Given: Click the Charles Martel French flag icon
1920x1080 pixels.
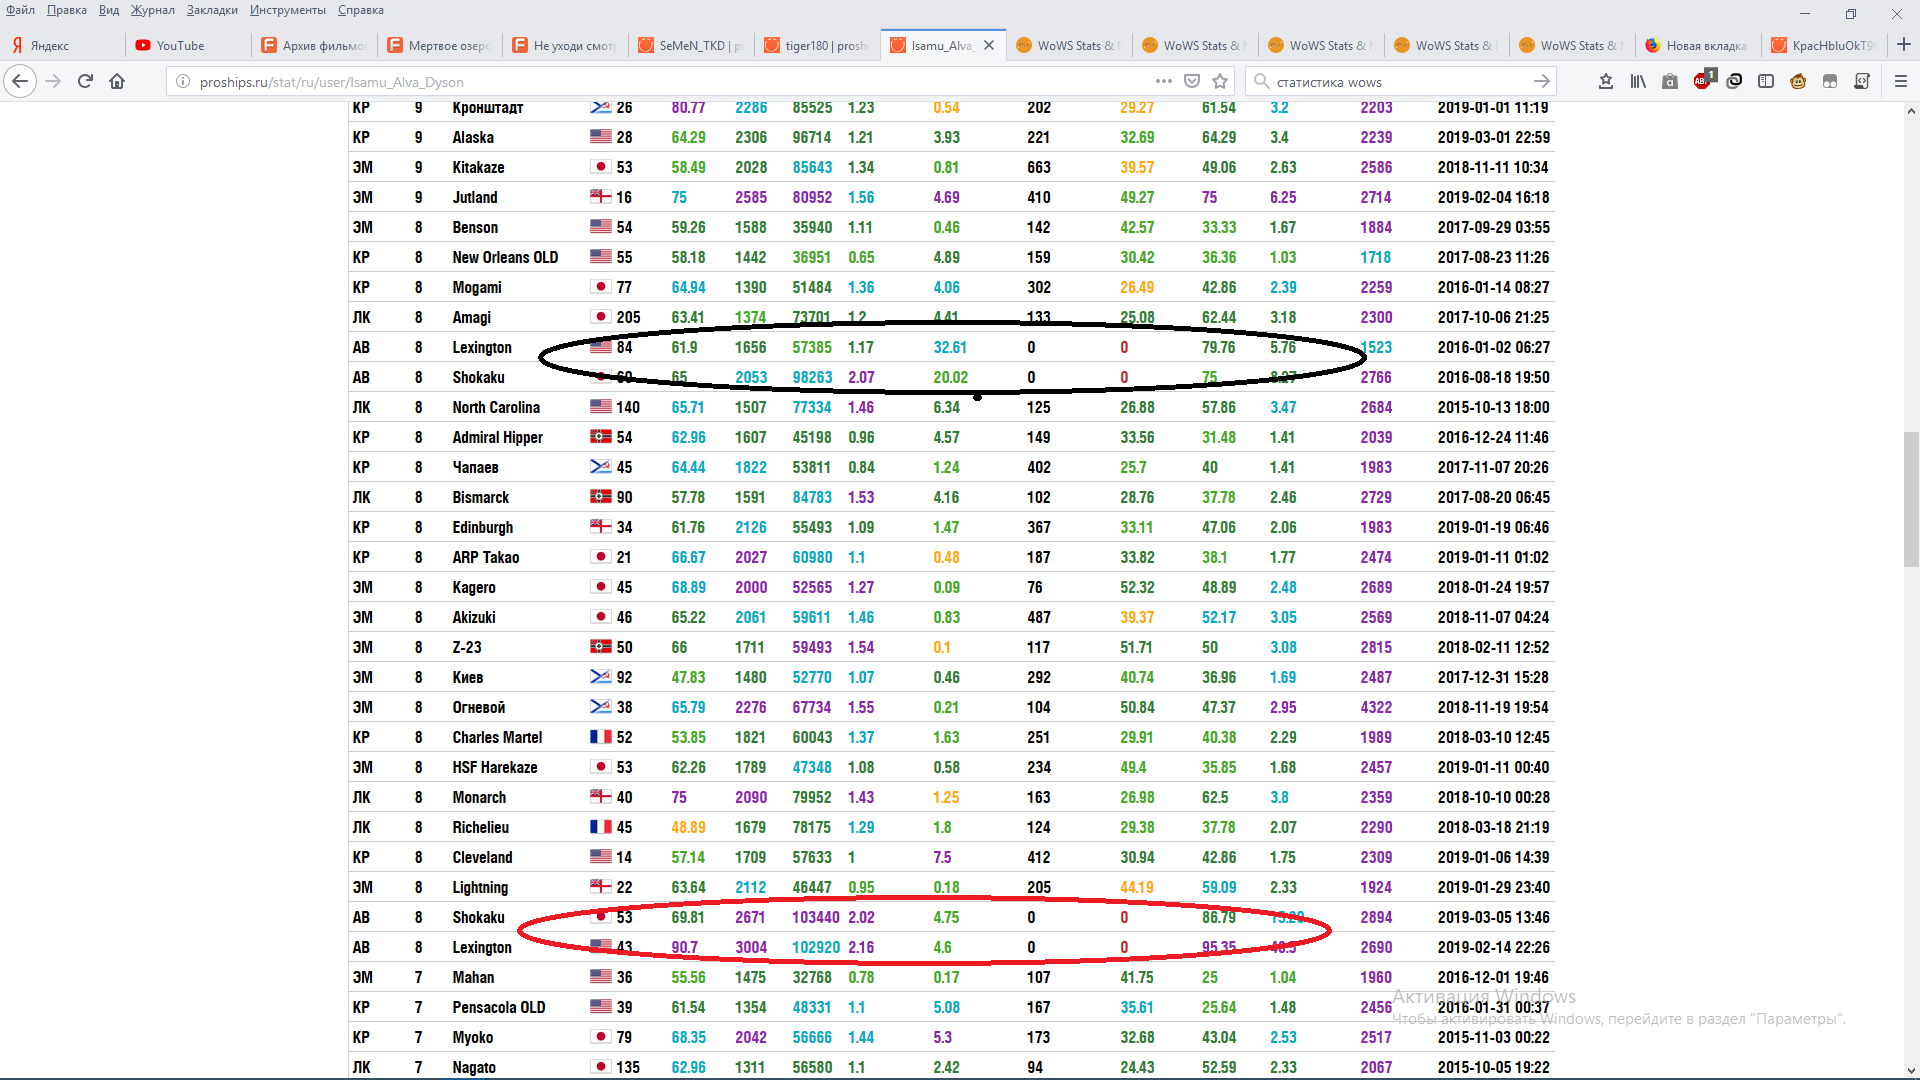Looking at the screenshot, I should point(600,736).
